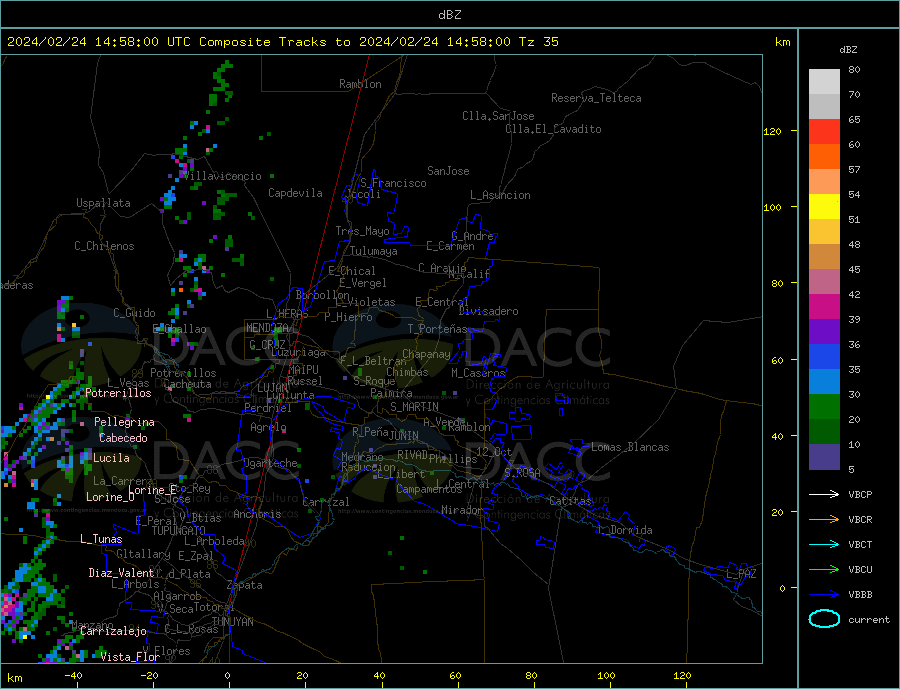Click the white 80 dBZ color swatch
The height and width of the screenshot is (689, 900).
(x=824, y=82)
